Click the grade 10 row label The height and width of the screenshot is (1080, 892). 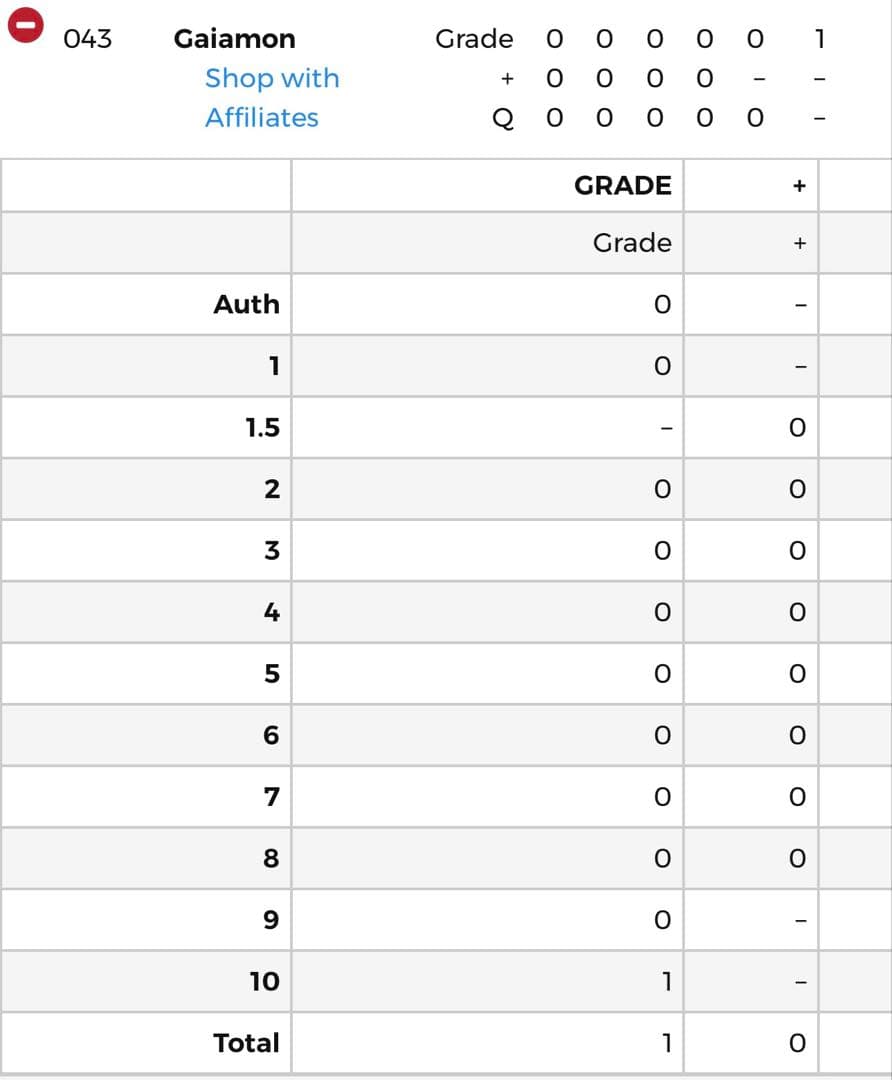(x=264, y=981)
